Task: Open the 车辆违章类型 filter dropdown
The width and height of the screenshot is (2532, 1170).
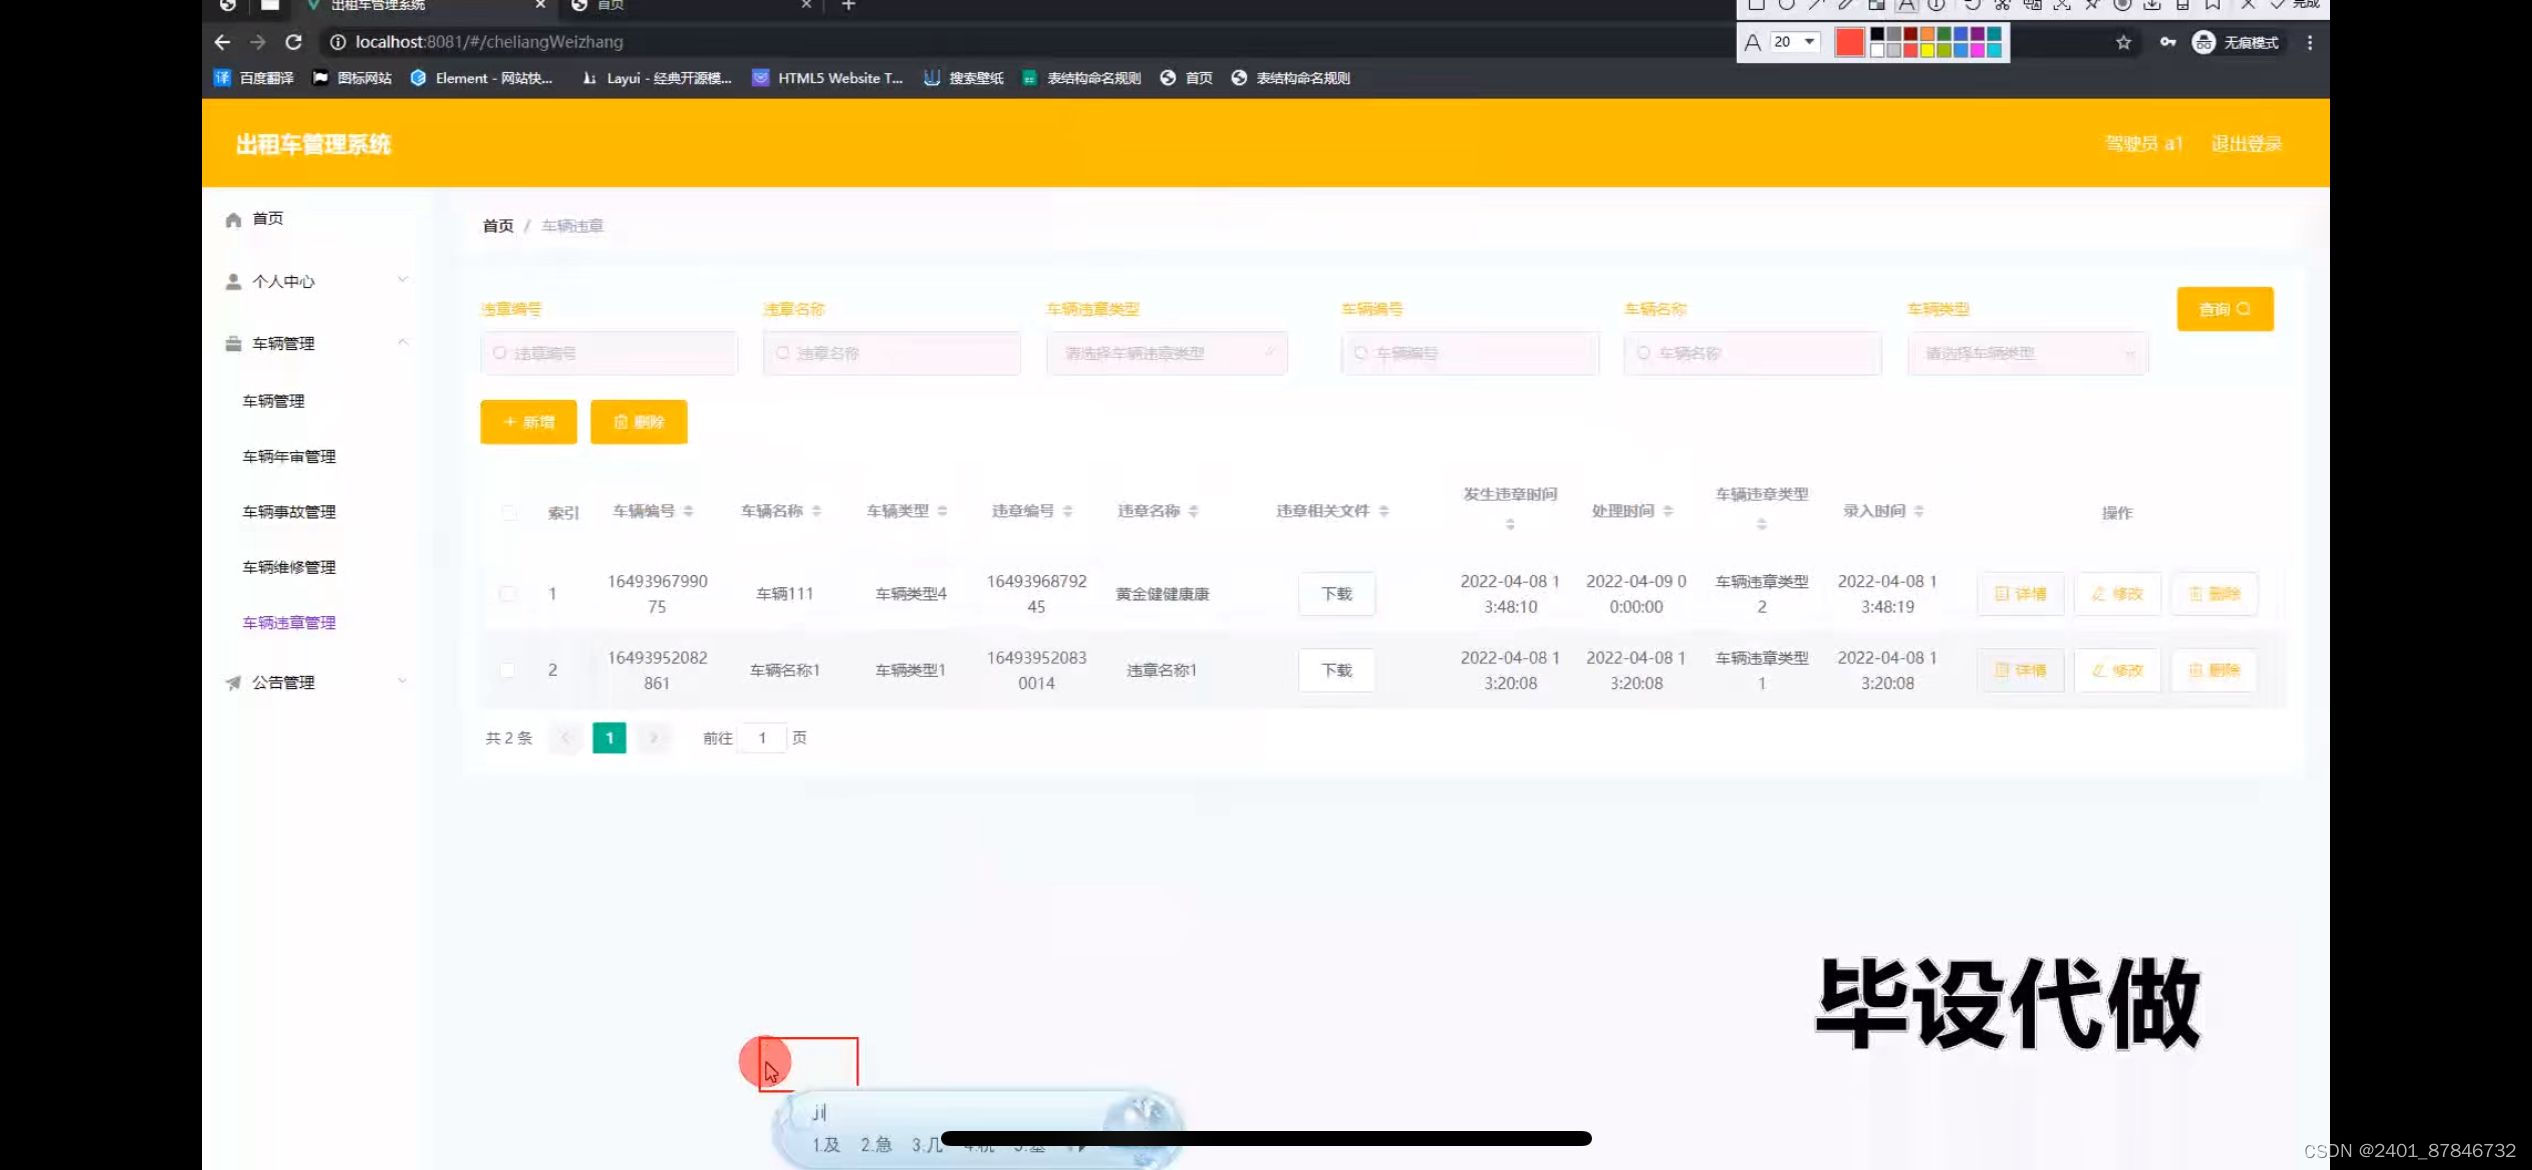Action: click(x=1166, y=353)
